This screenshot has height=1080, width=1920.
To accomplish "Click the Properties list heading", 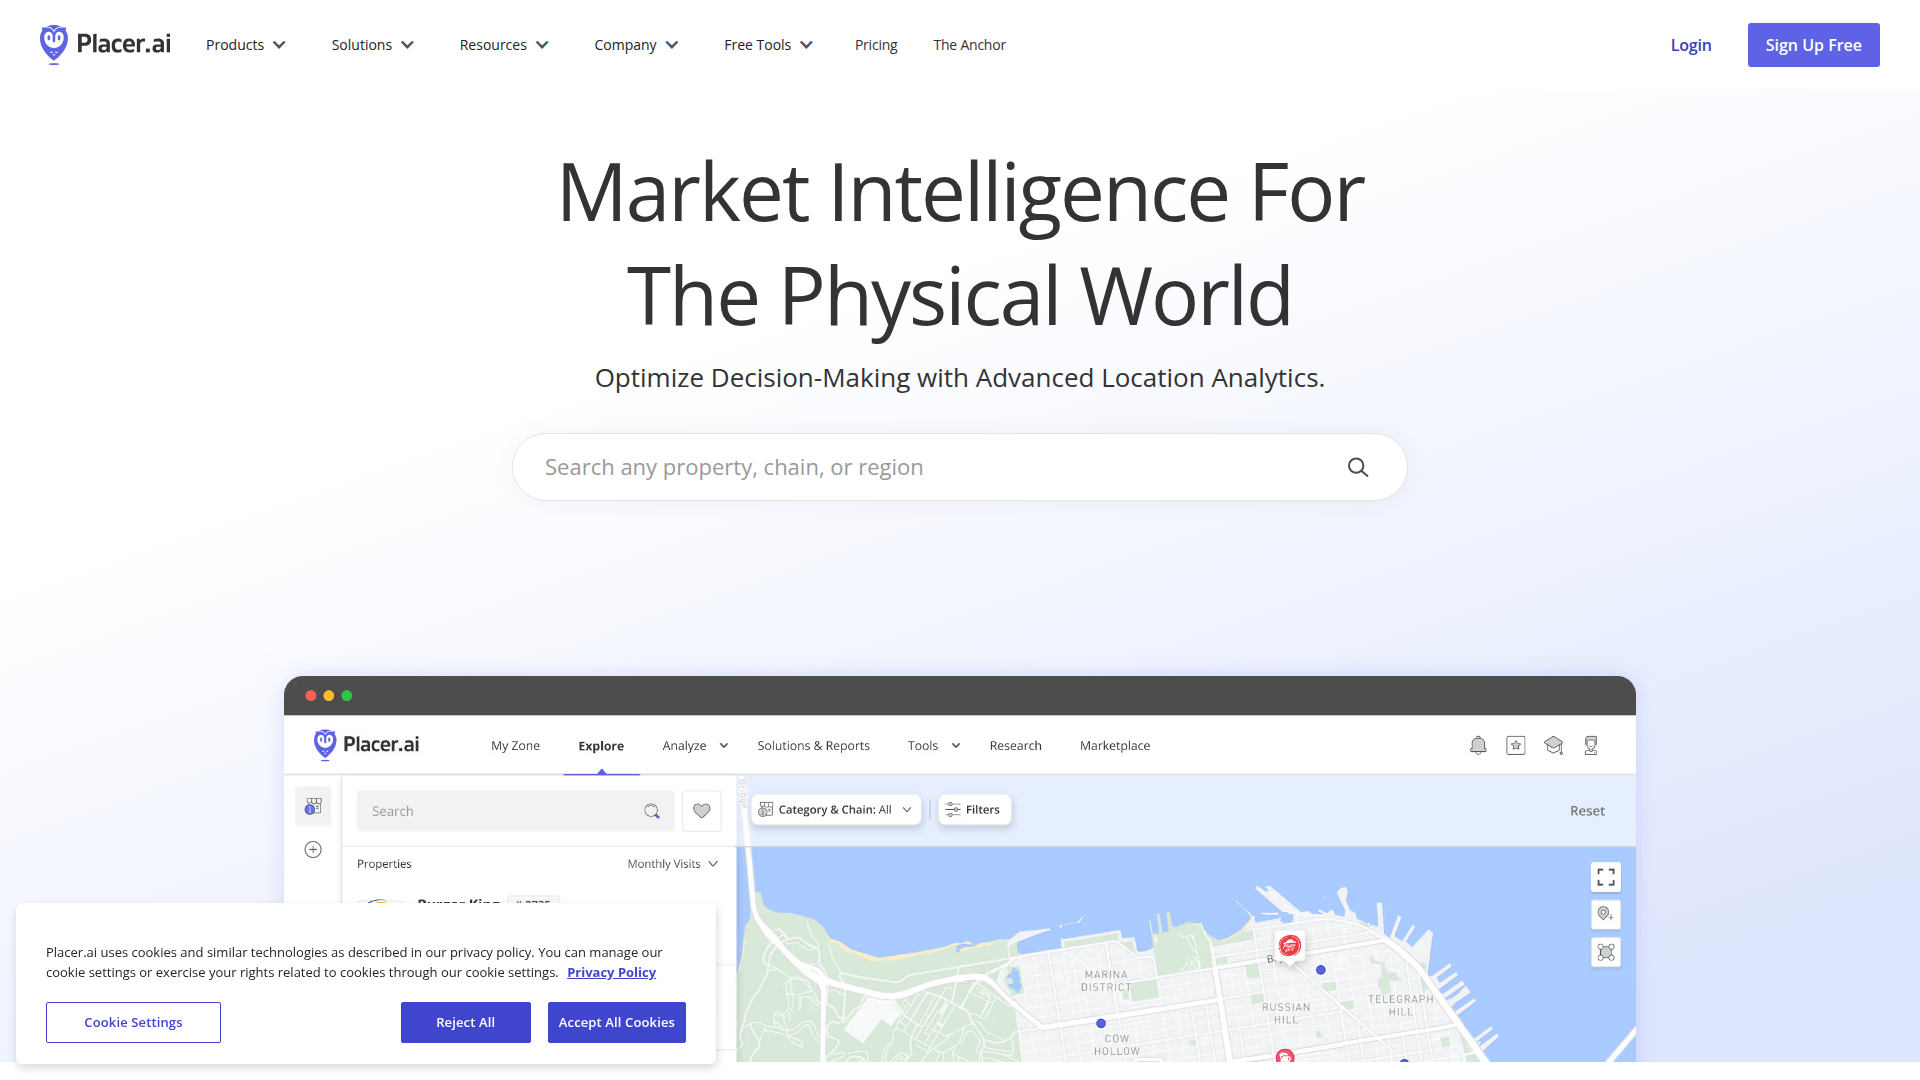I will tap(384, 864).
